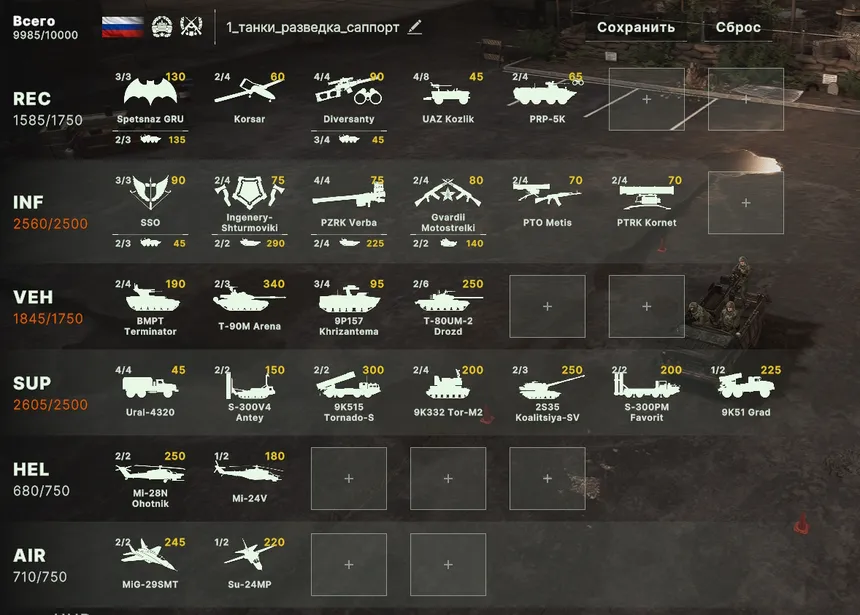Add unit in empty INF slot

click(x=746, y=202)
